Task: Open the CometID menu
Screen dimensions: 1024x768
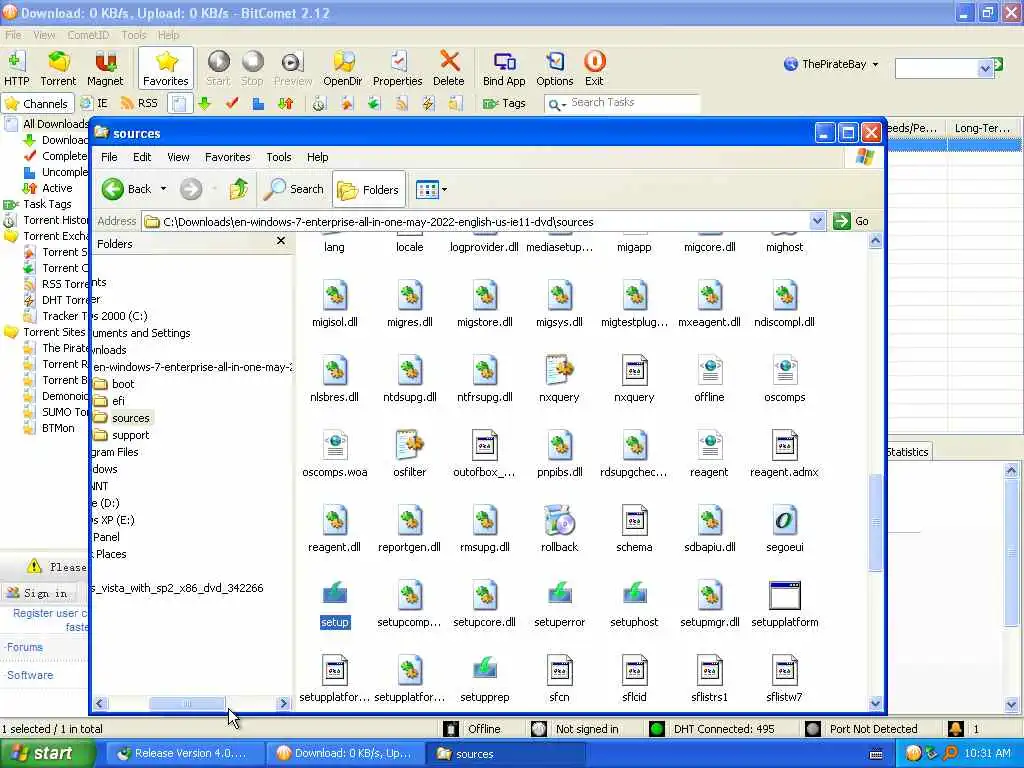Action: (88, 35)
